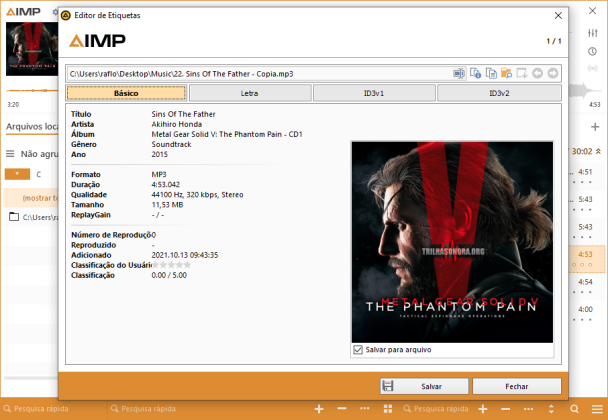Go to next file with right arrow icon

[553, 73]
